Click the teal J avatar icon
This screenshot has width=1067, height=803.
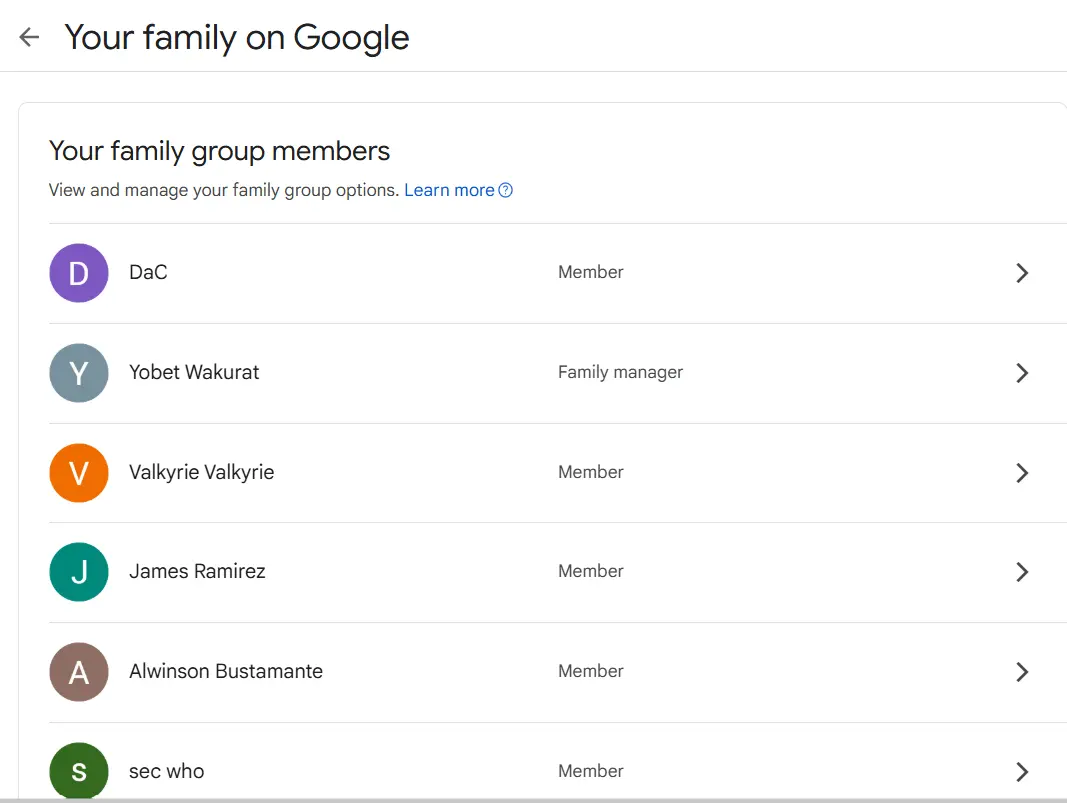(x=79, y=572)
